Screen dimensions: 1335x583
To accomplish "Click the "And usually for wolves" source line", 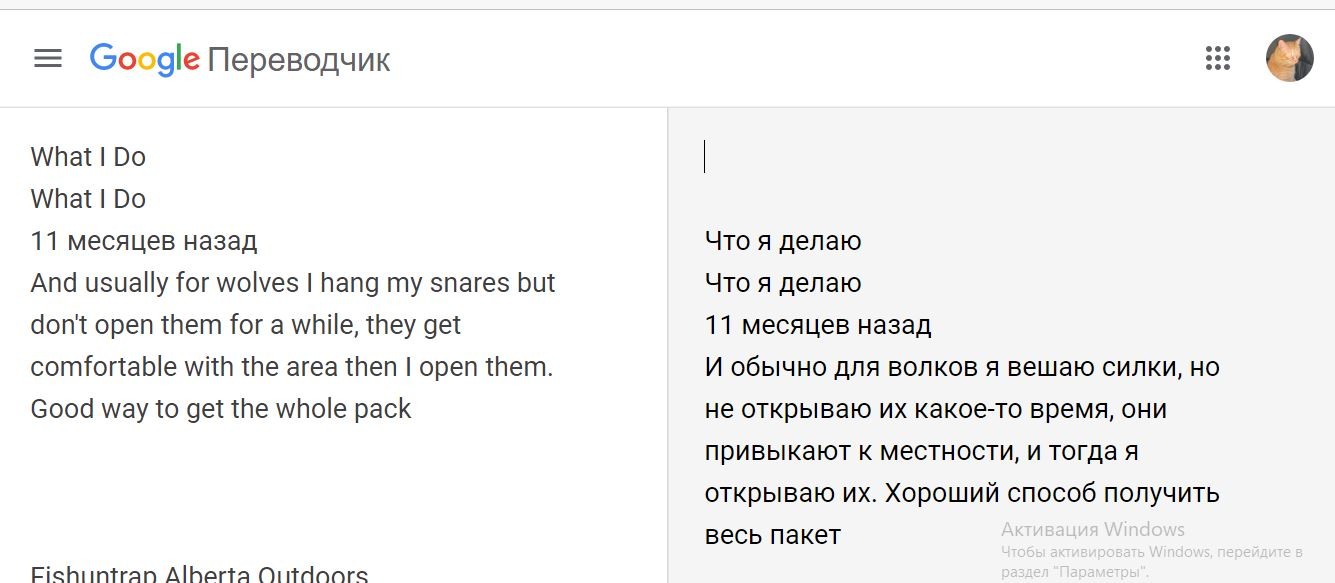I will (292, 283).
